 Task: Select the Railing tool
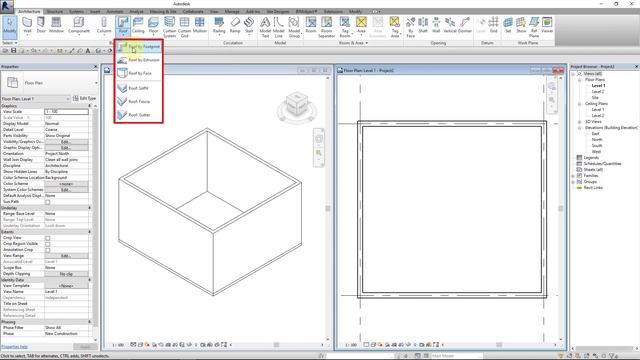(x=219, y=25)
